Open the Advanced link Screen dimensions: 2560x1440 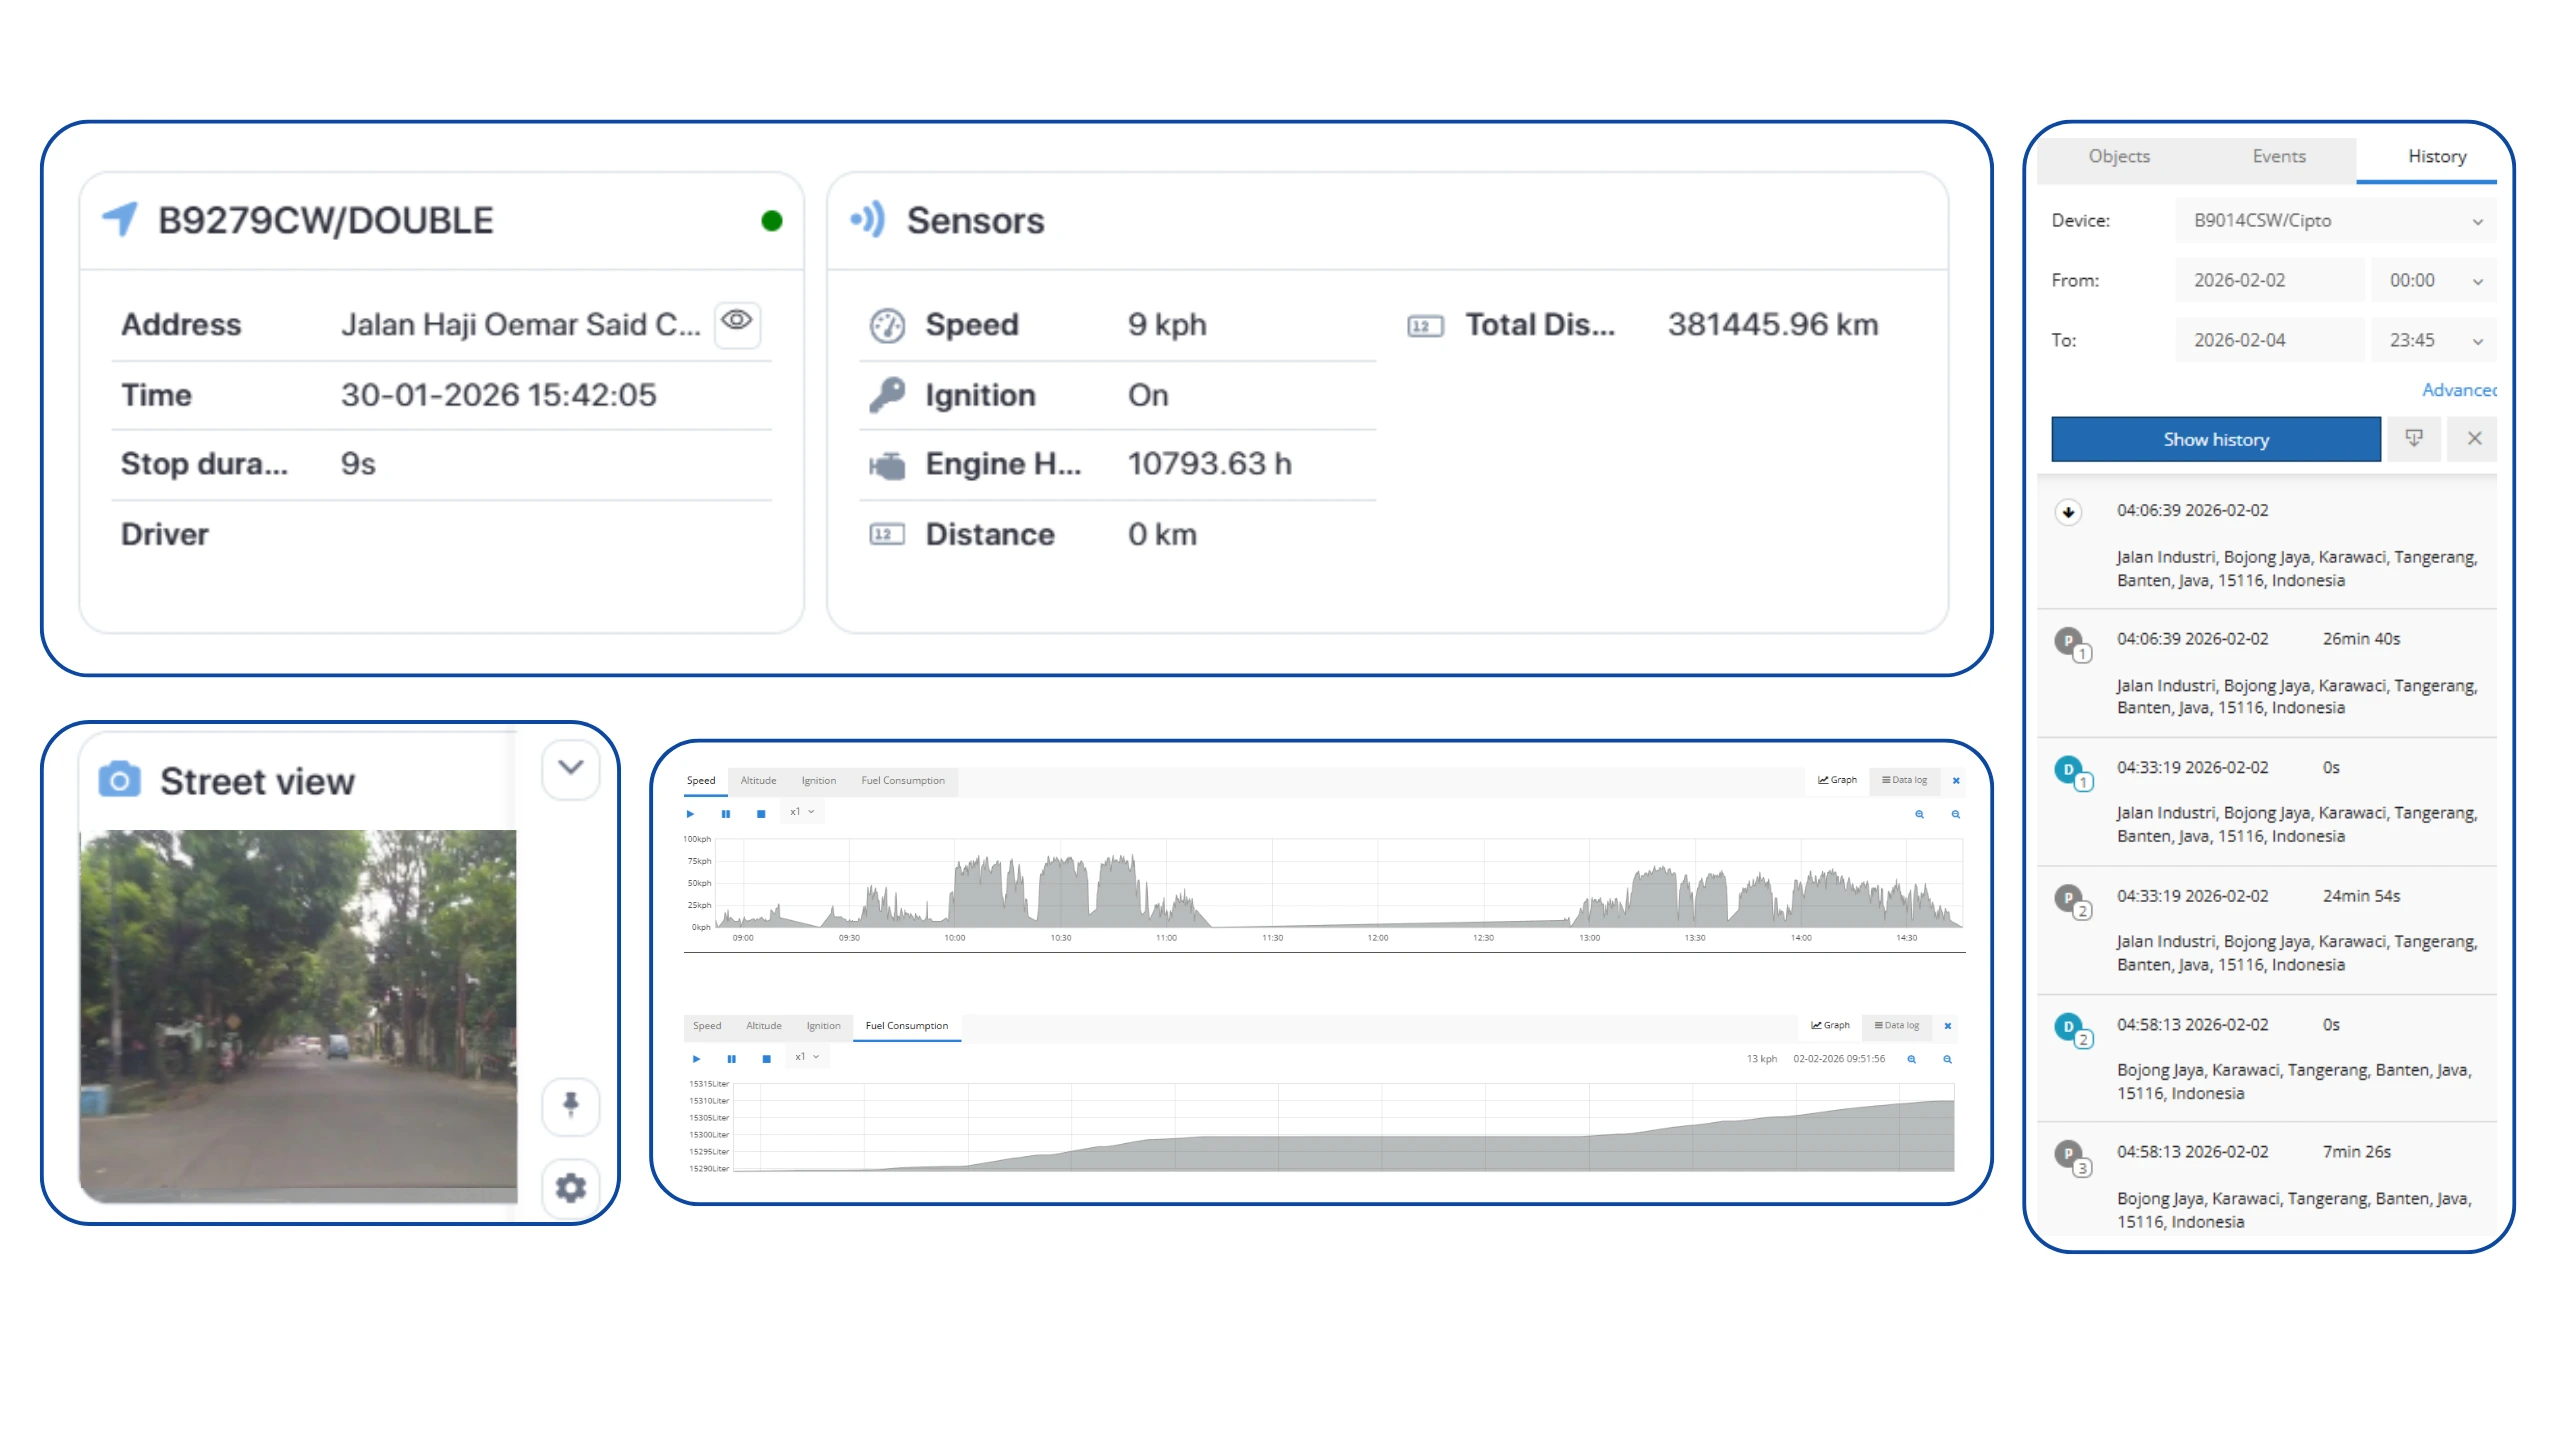pyautogui.click(x=2458, y=391)
